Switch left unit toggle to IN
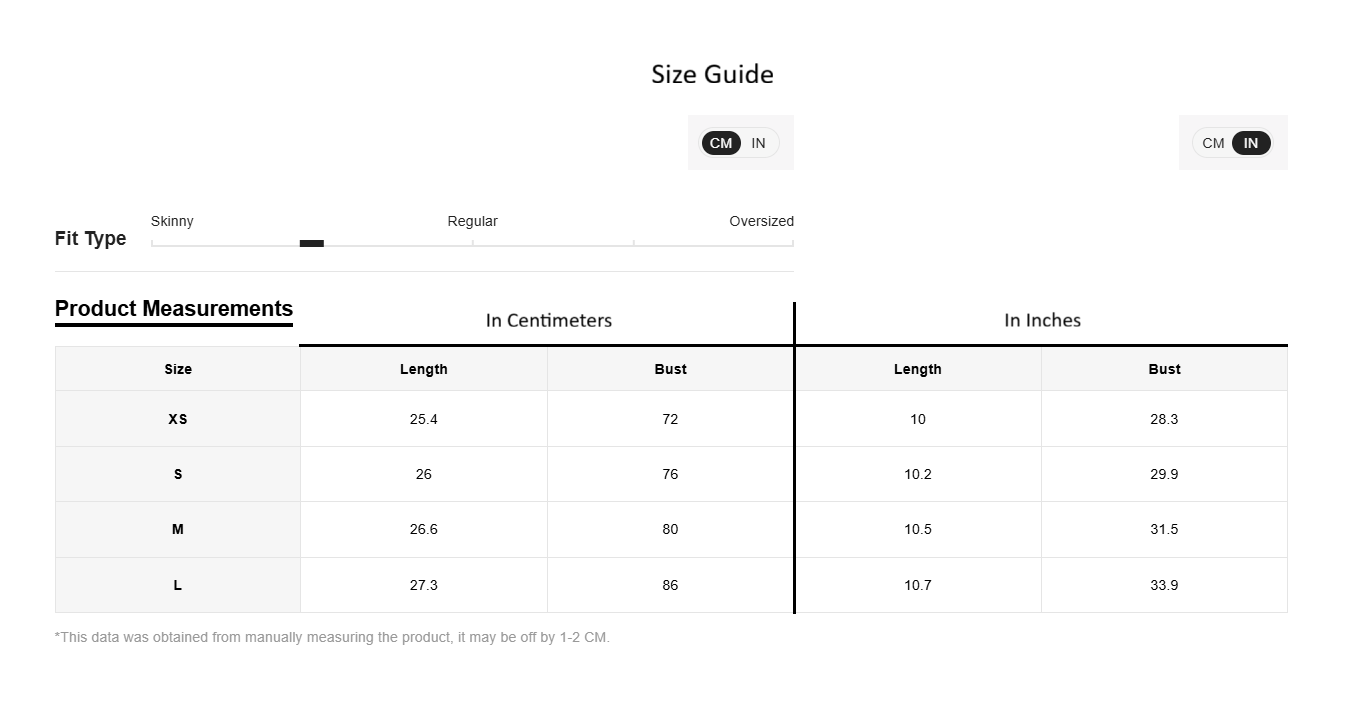This screenshot has height=701, width=1349. point(758,143)
